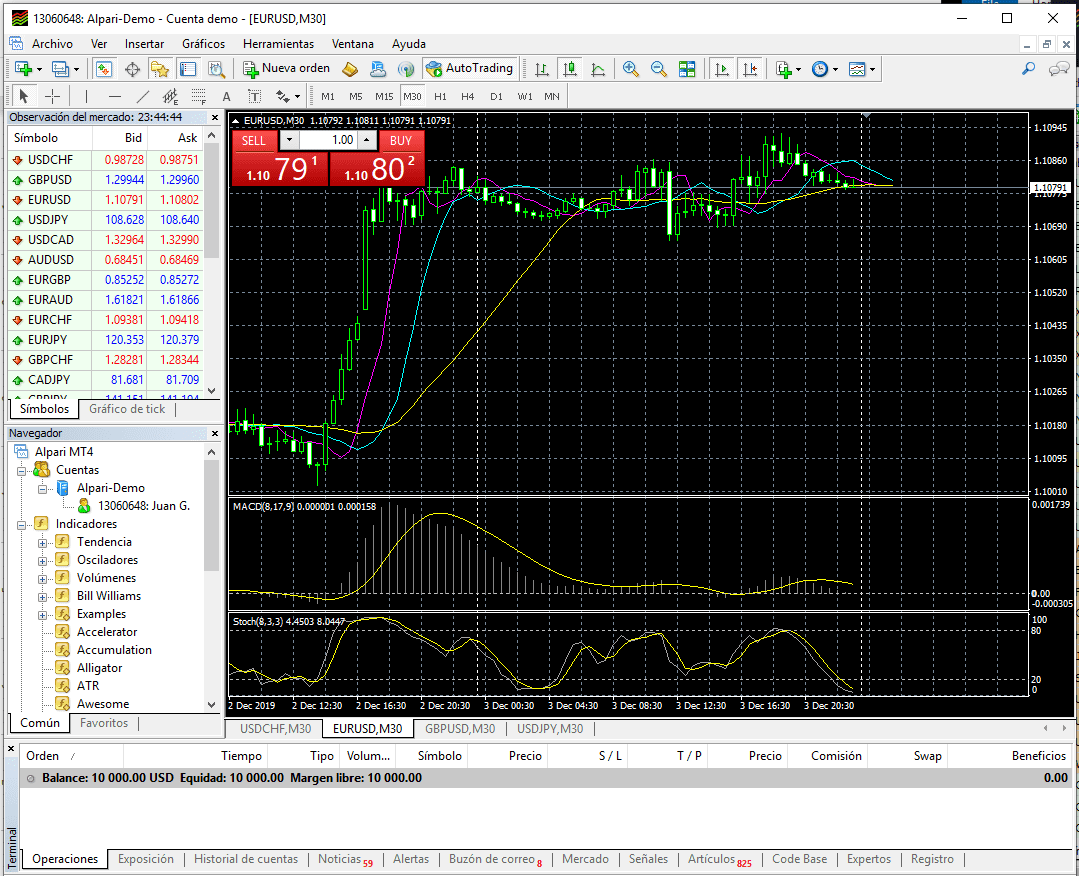This screenshot has height=876, width=1079.
Task: Expand the Tendencia indicators folder
Action: pyautogui.click(x=43, y=542)
